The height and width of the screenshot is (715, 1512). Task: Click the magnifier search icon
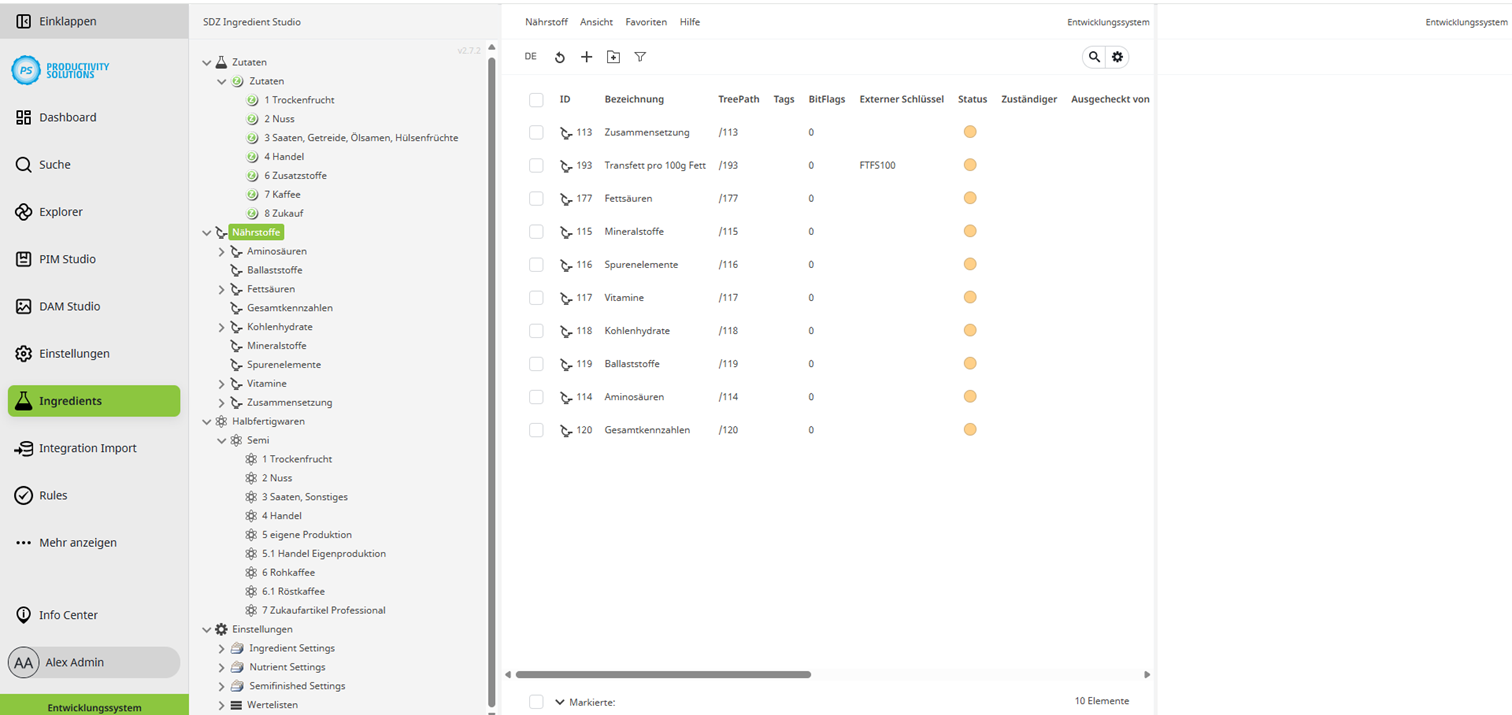pyautogui.click(x=1094, y=57)
